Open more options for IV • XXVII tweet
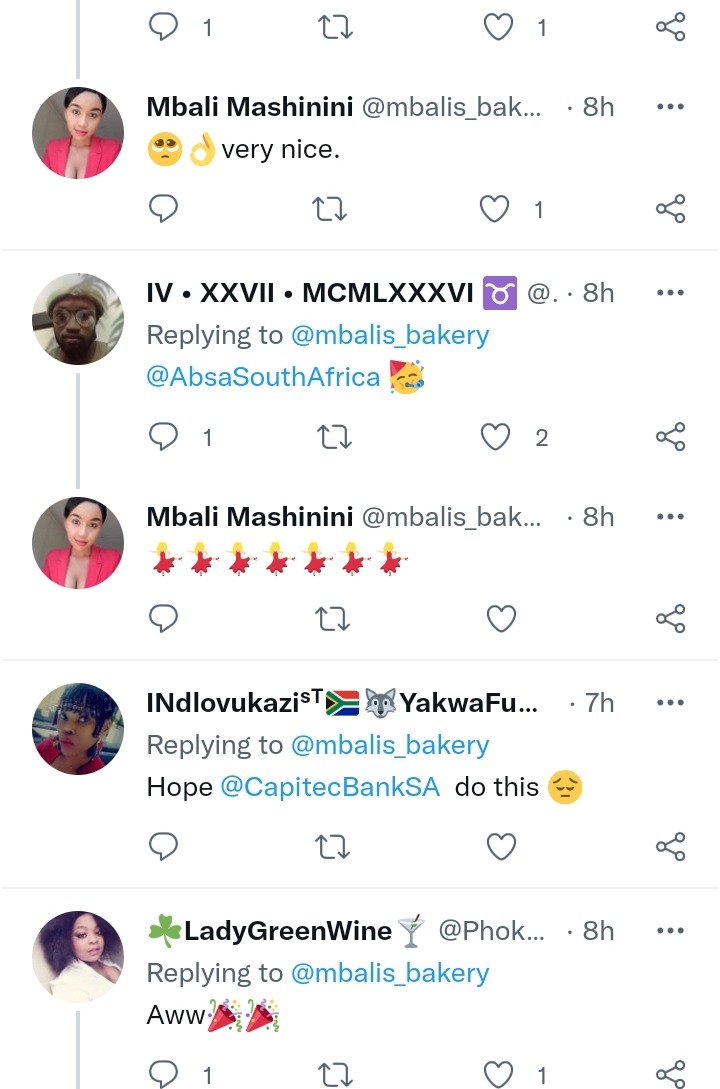The height and width of the screenshot is (1089, 720). pos(669,293)
